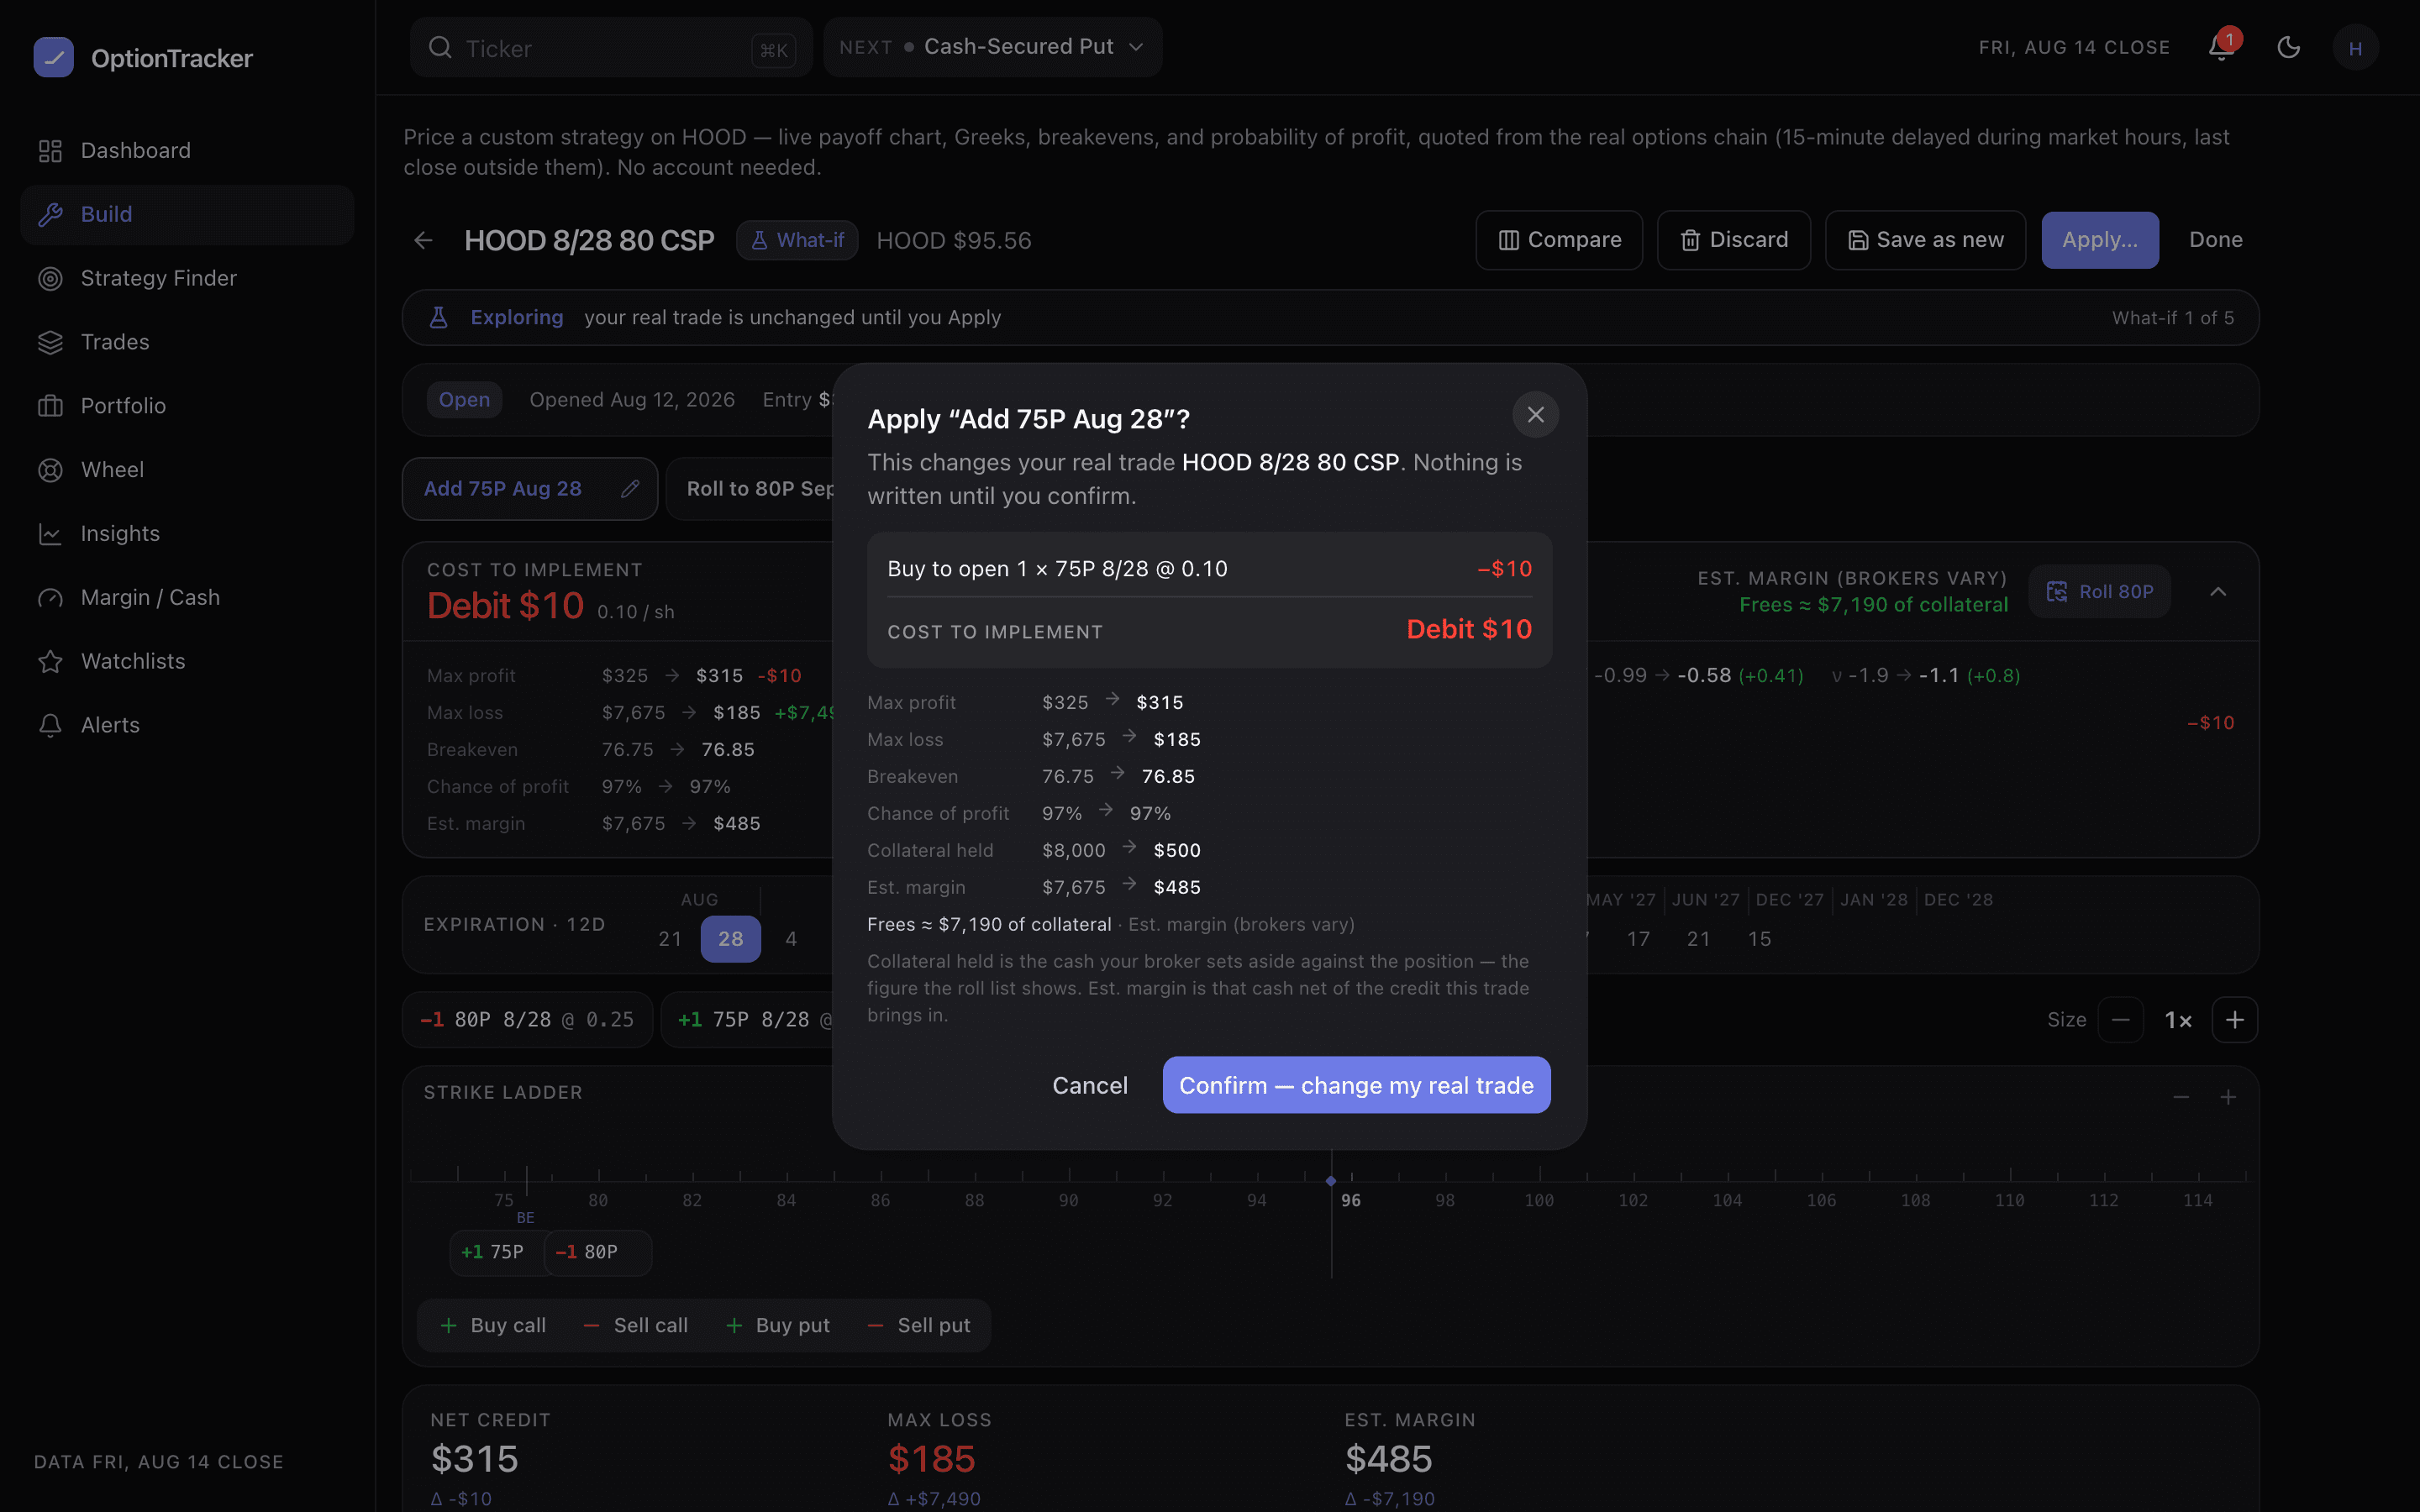Click the Exploring flask icon in the banner

click(x=438, y=318)
